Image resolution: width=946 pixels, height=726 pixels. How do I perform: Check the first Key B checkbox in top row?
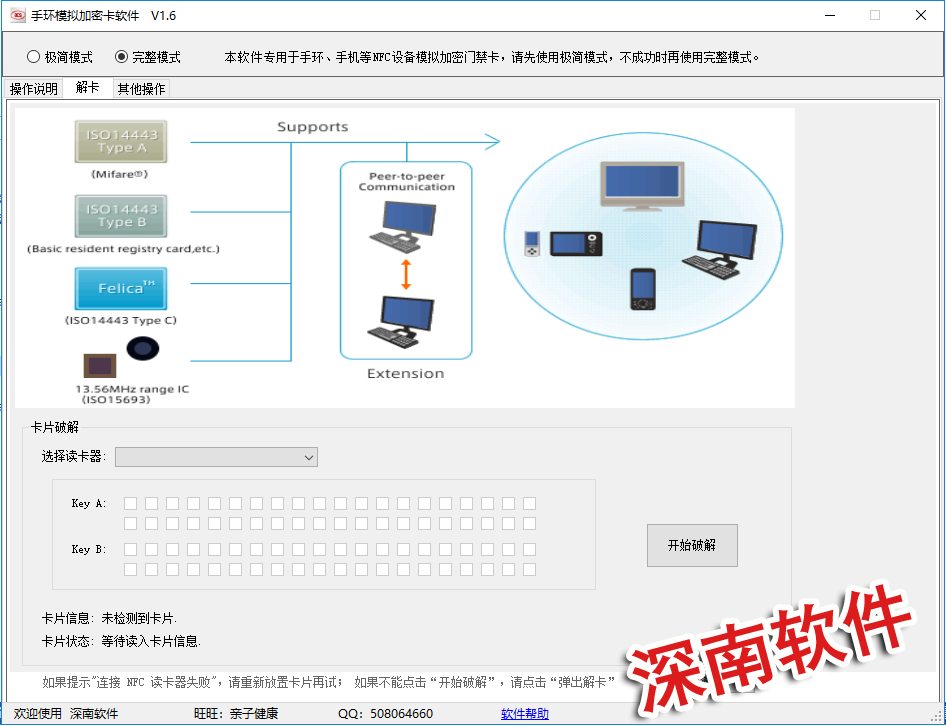tap(130, 549)
